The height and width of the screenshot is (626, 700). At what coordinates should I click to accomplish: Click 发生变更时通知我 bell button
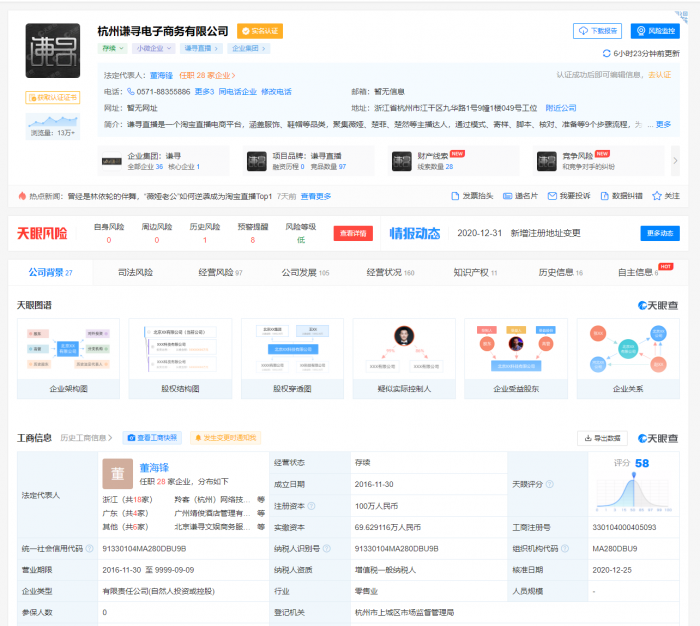[x=225, y=438]
